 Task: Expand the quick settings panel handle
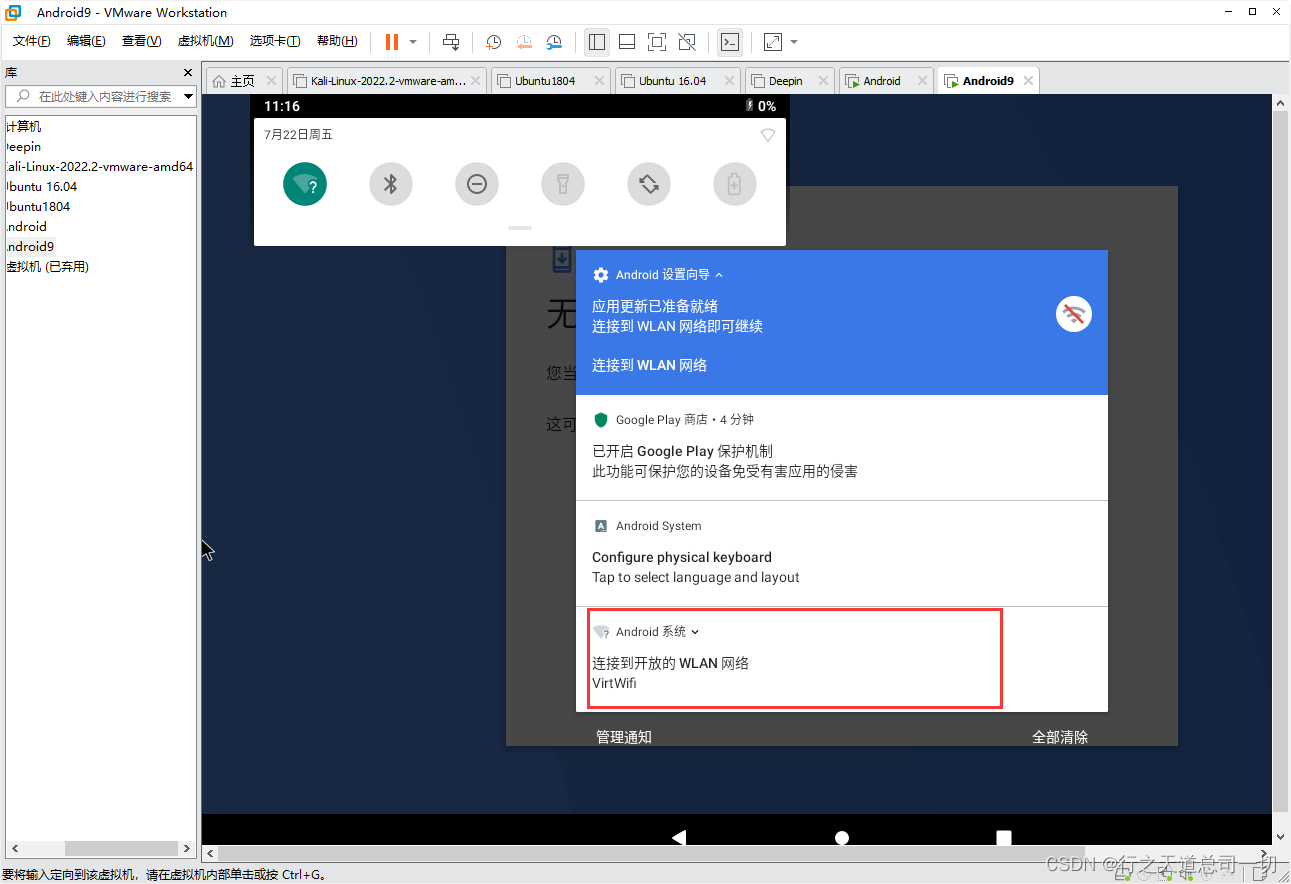click(520, 228)
